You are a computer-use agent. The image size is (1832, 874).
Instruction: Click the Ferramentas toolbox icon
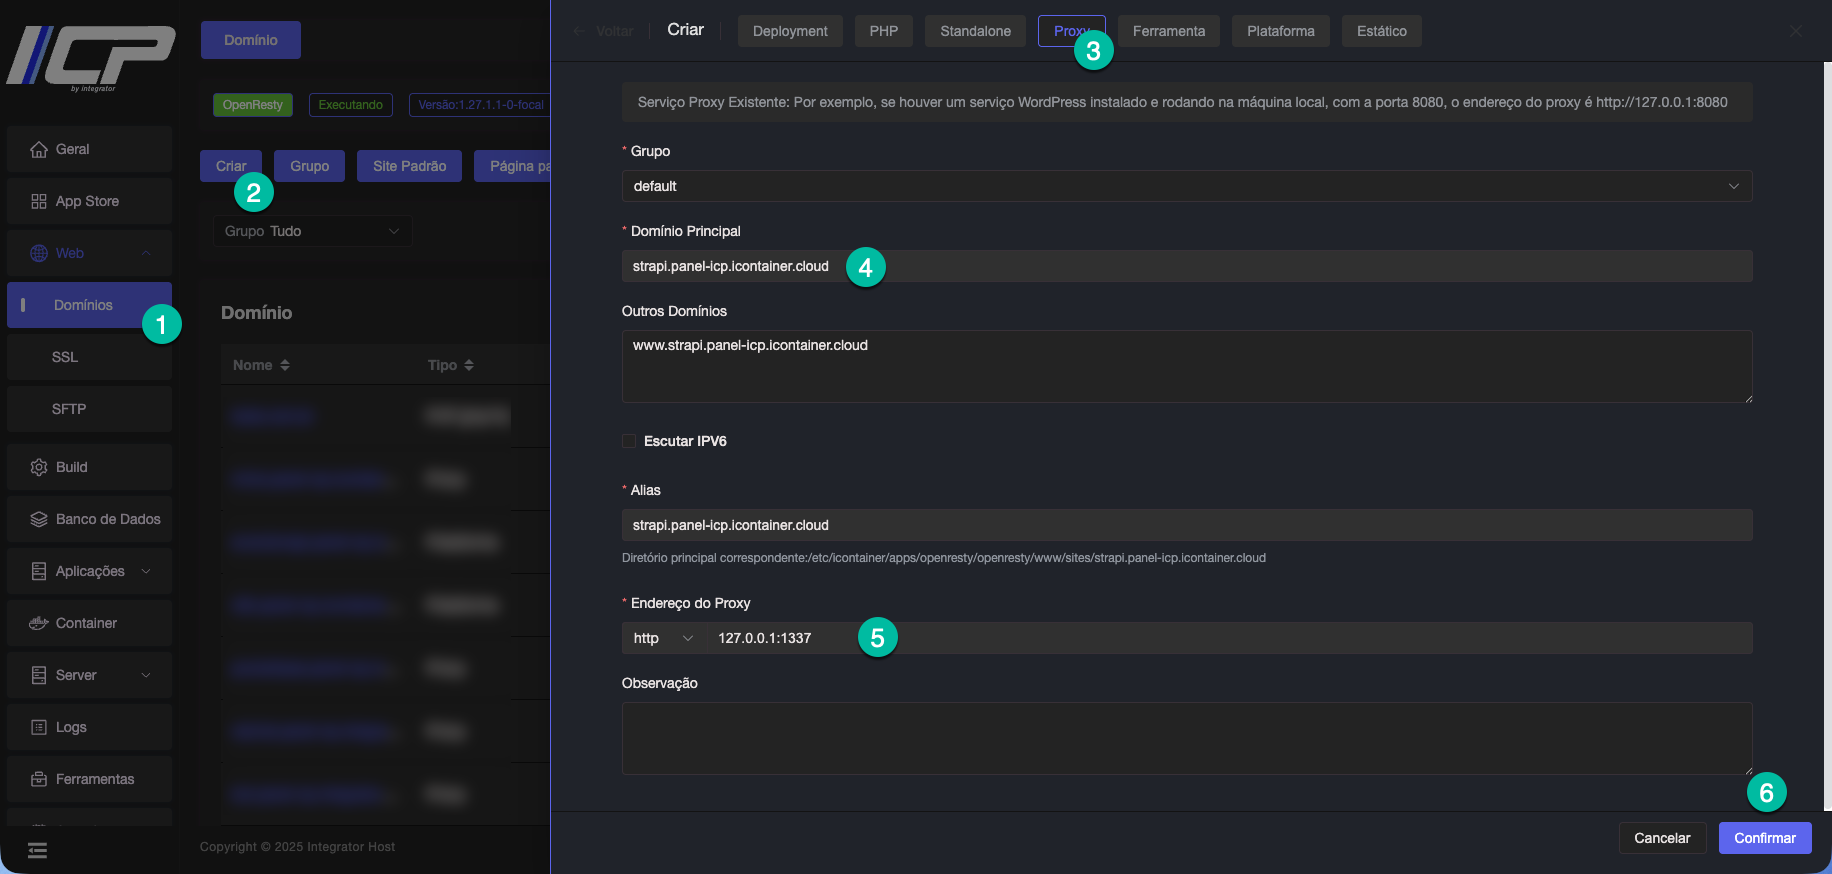click(39, 780)
